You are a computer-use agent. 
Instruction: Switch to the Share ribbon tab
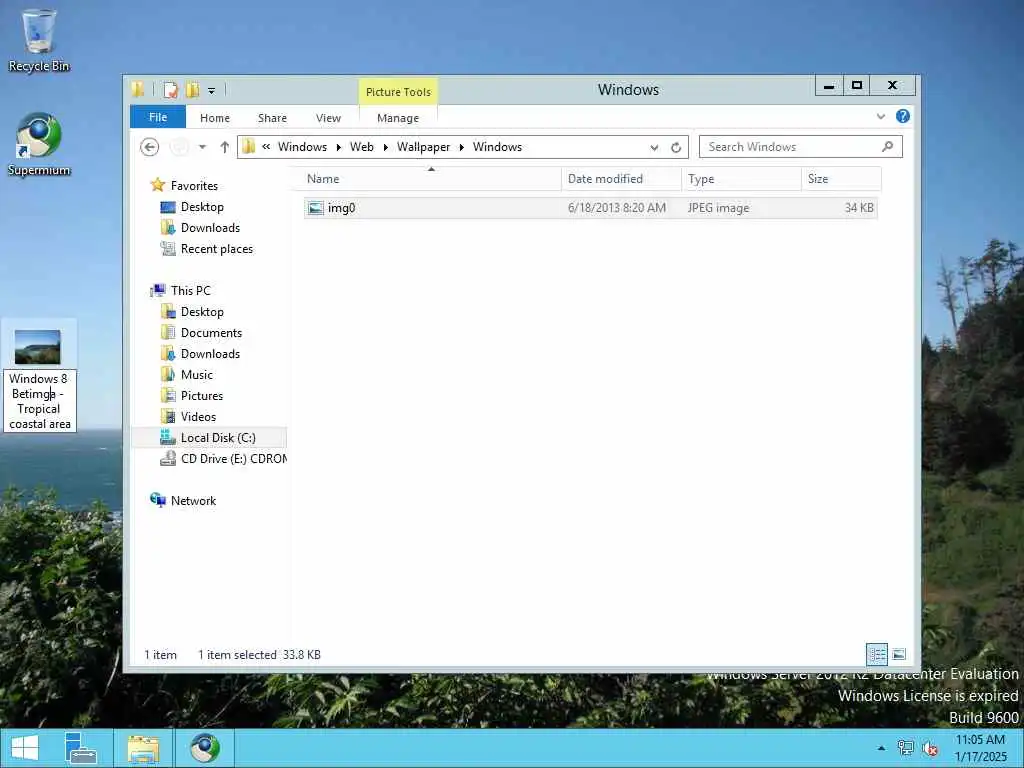pyautogui.click(x=272, y=118)
